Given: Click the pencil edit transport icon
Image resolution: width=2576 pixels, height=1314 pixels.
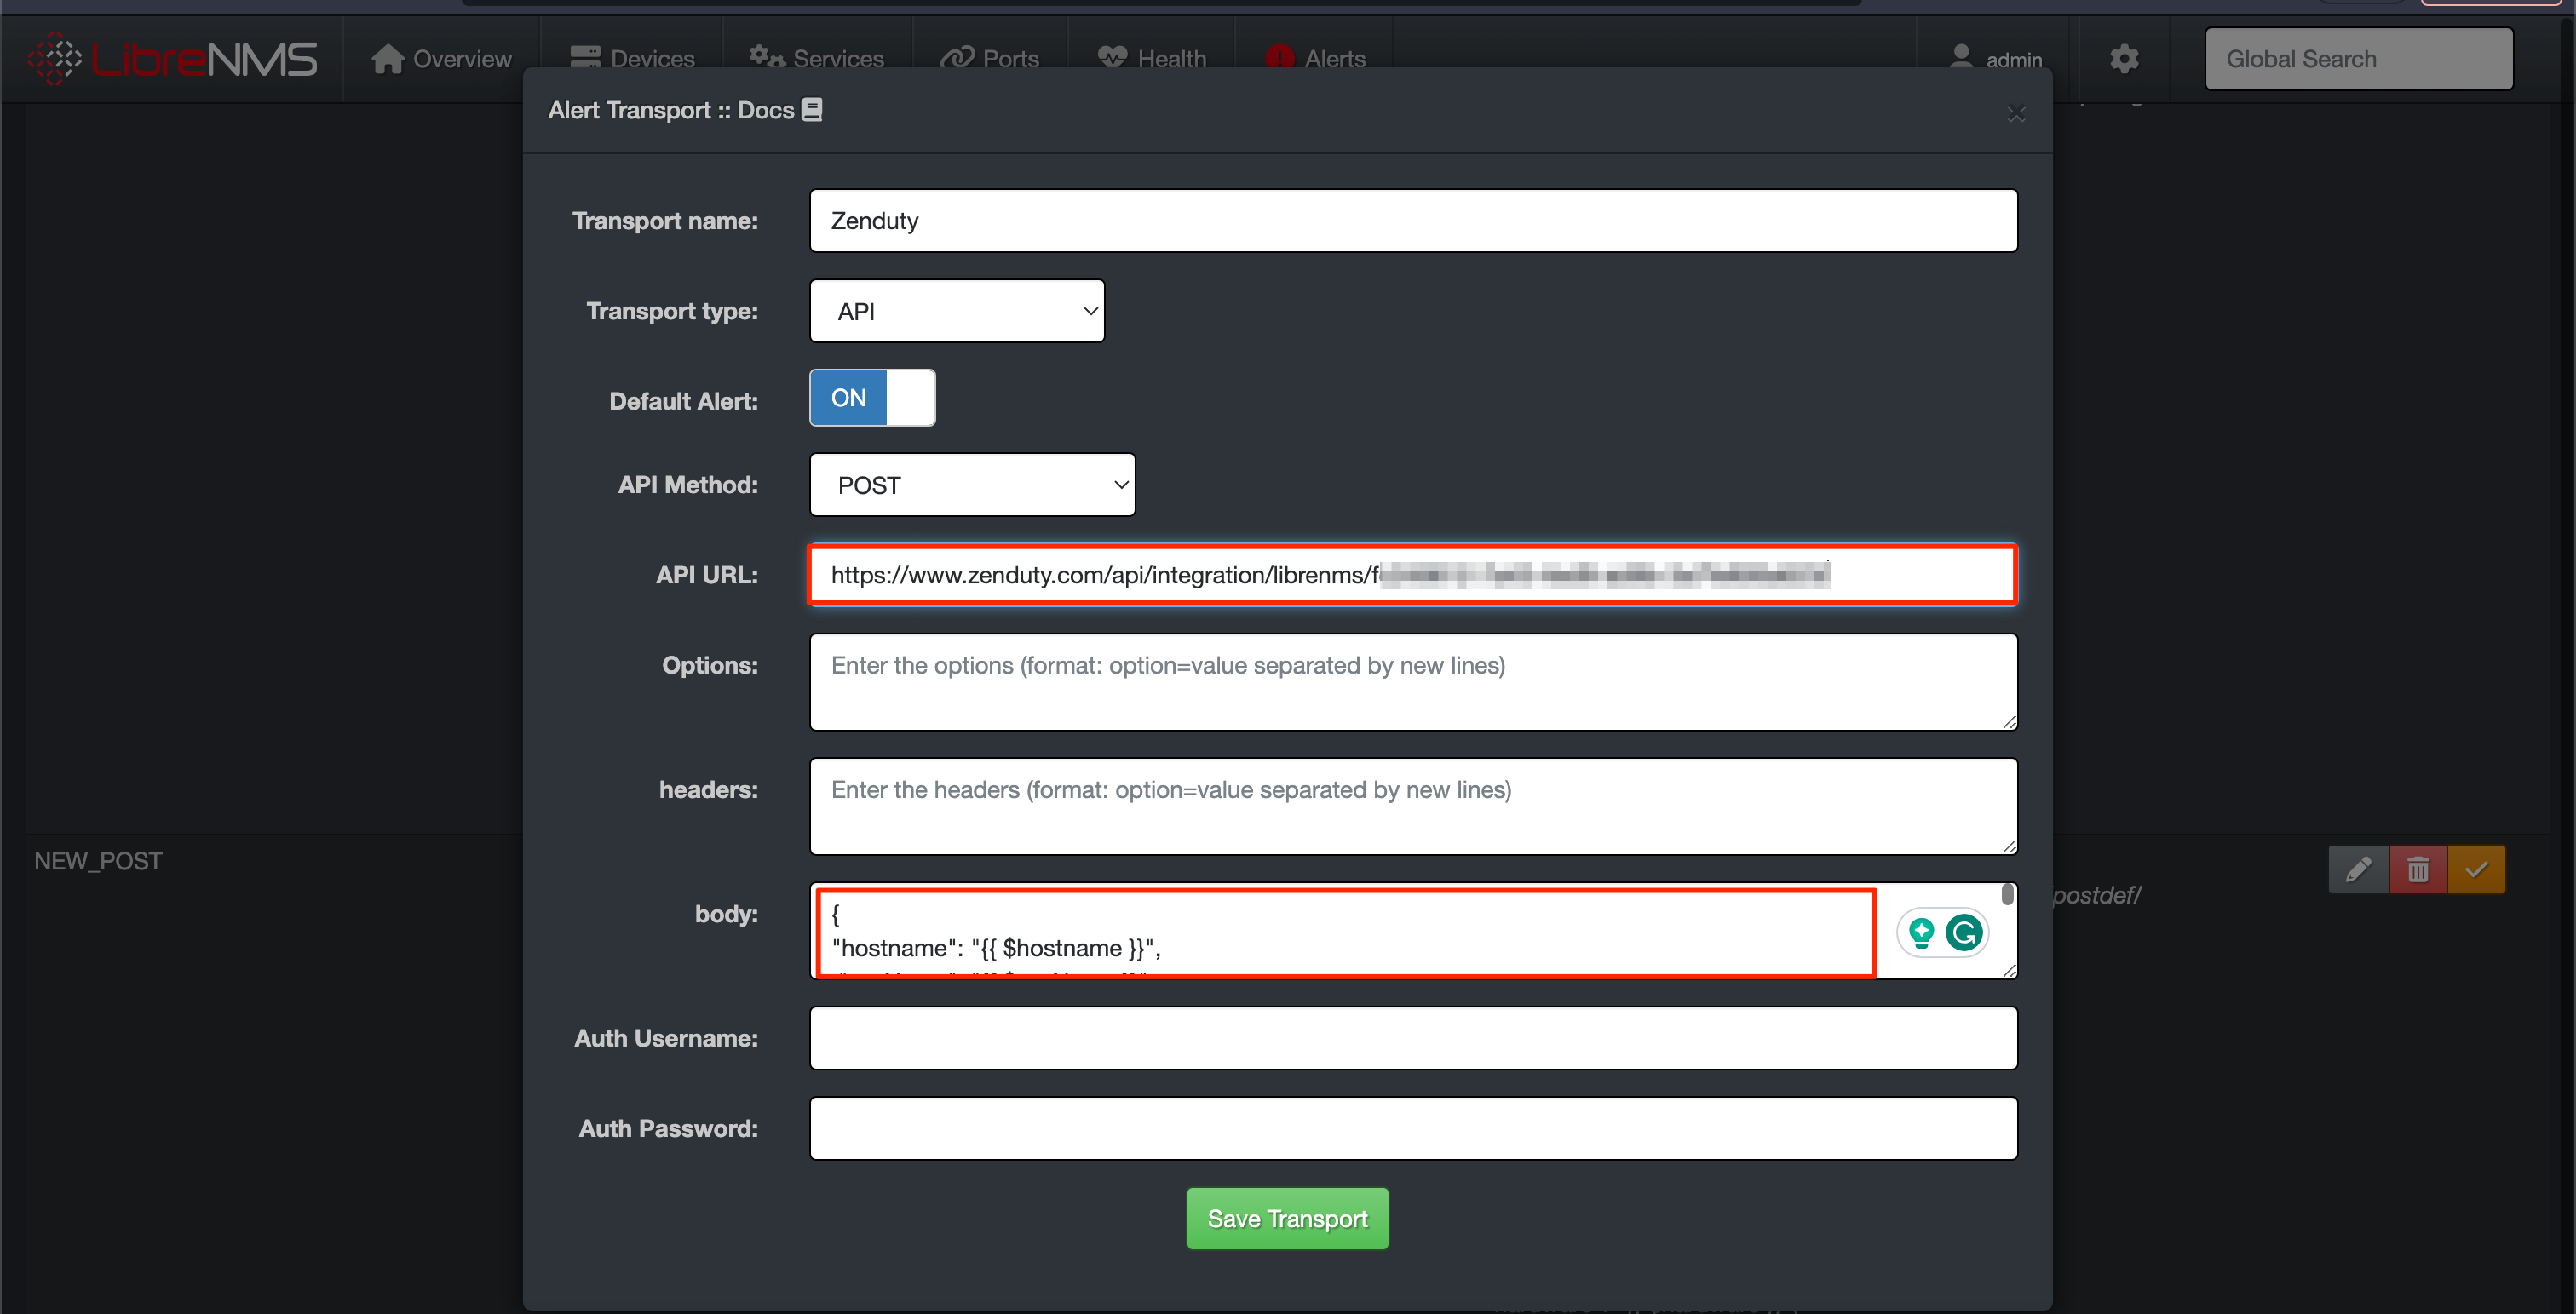Looking at the screenshot, I should 2358,869.
